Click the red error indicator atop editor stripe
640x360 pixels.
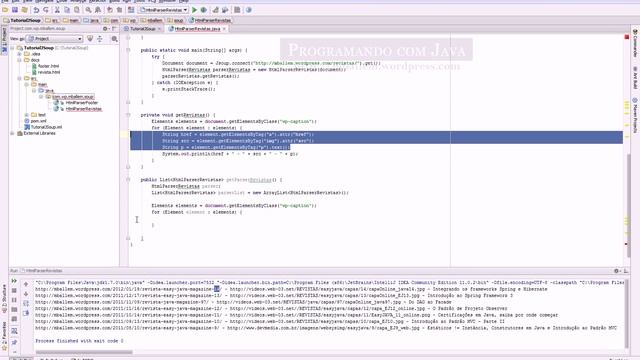627,37
